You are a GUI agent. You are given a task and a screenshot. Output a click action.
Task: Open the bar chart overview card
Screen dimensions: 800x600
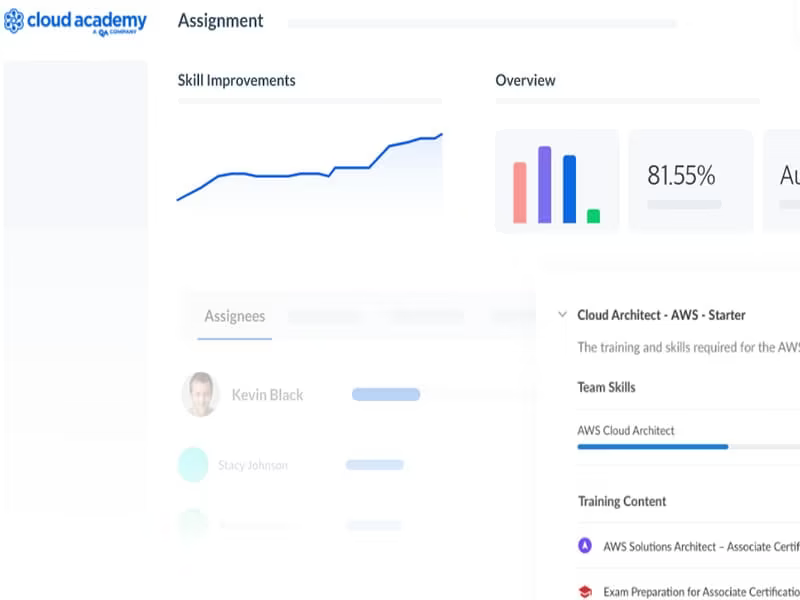(x=557, y=181)
